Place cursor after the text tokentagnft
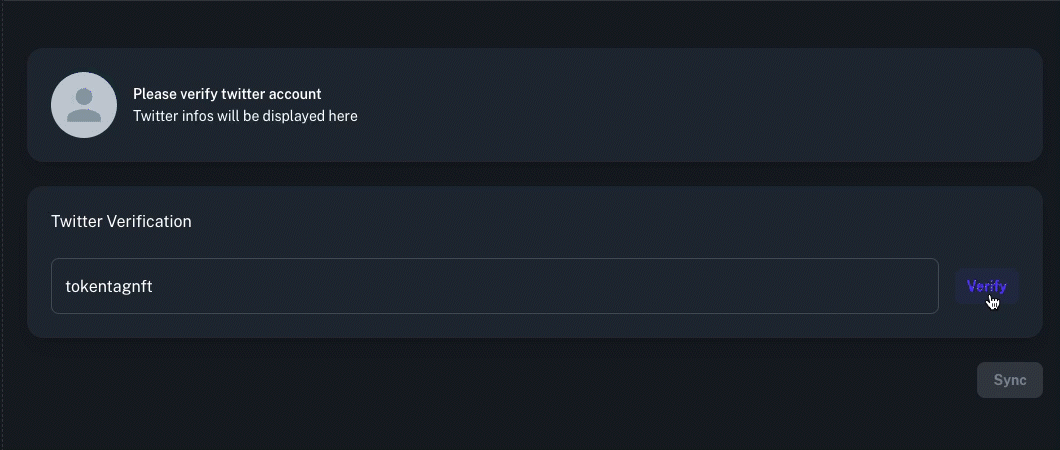Viewport: 1060px width, 450px height. click(x=153, y=286)
